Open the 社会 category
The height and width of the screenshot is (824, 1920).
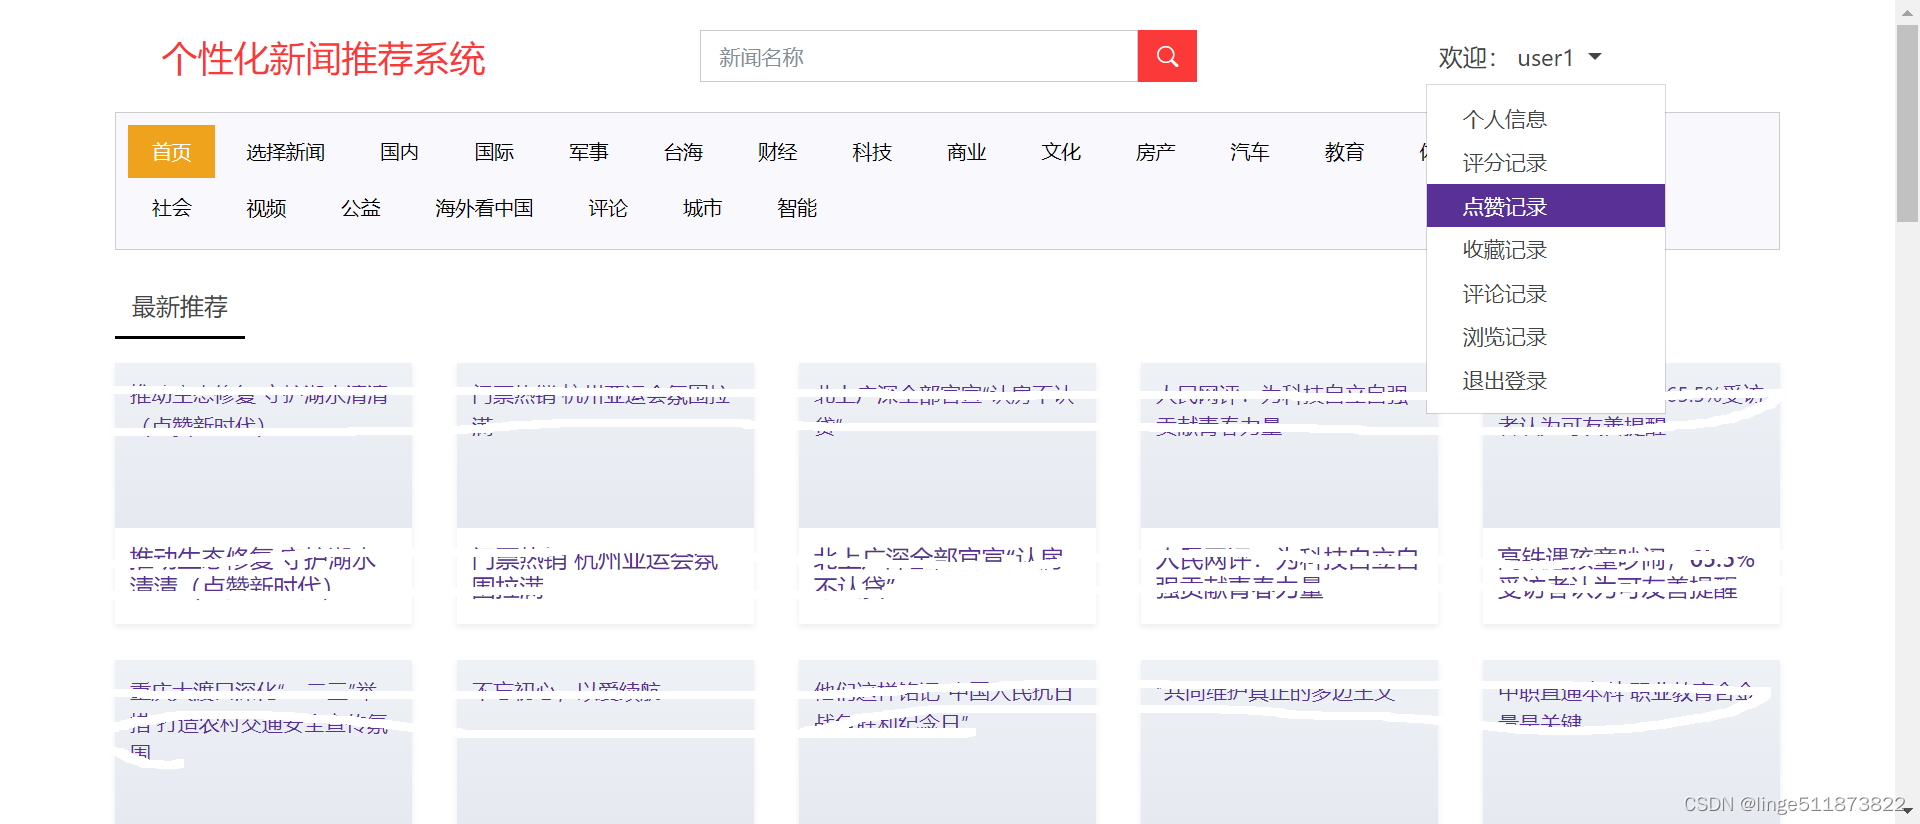pos(171,208)
